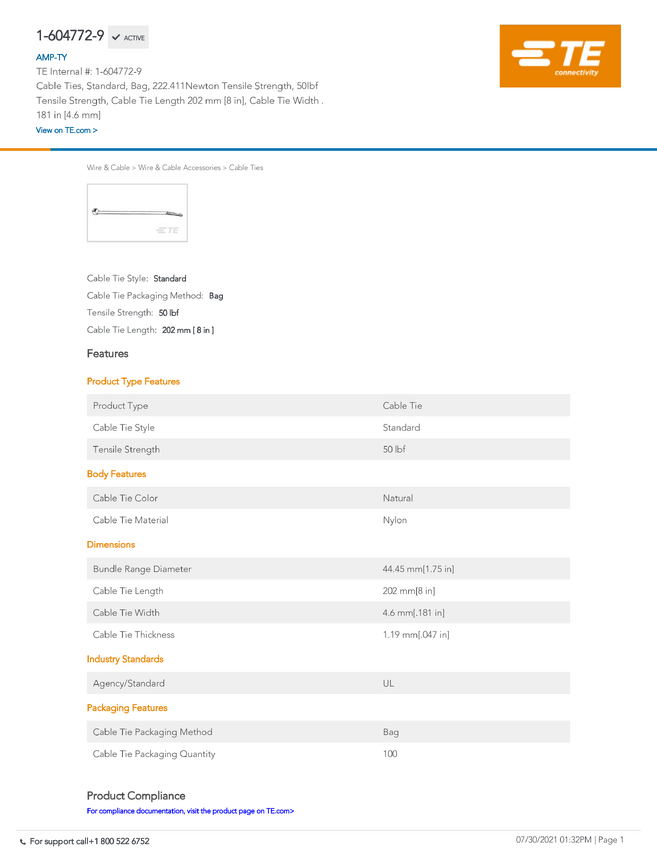Open the AMP-TY brand link
This screenshot has height=850, width=657.
point(51,57)
